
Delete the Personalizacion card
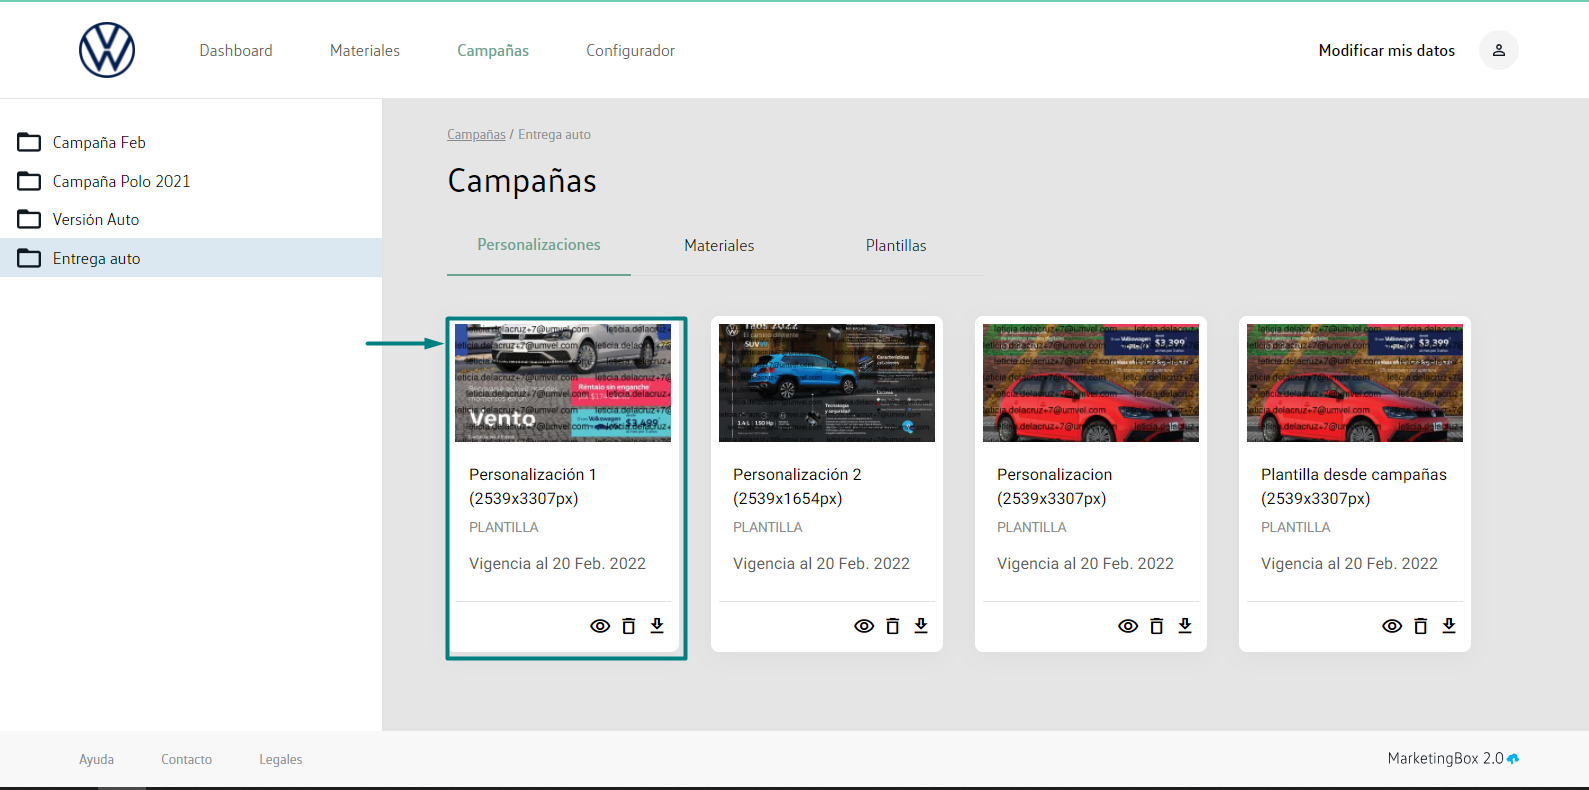coord(1157,626)
